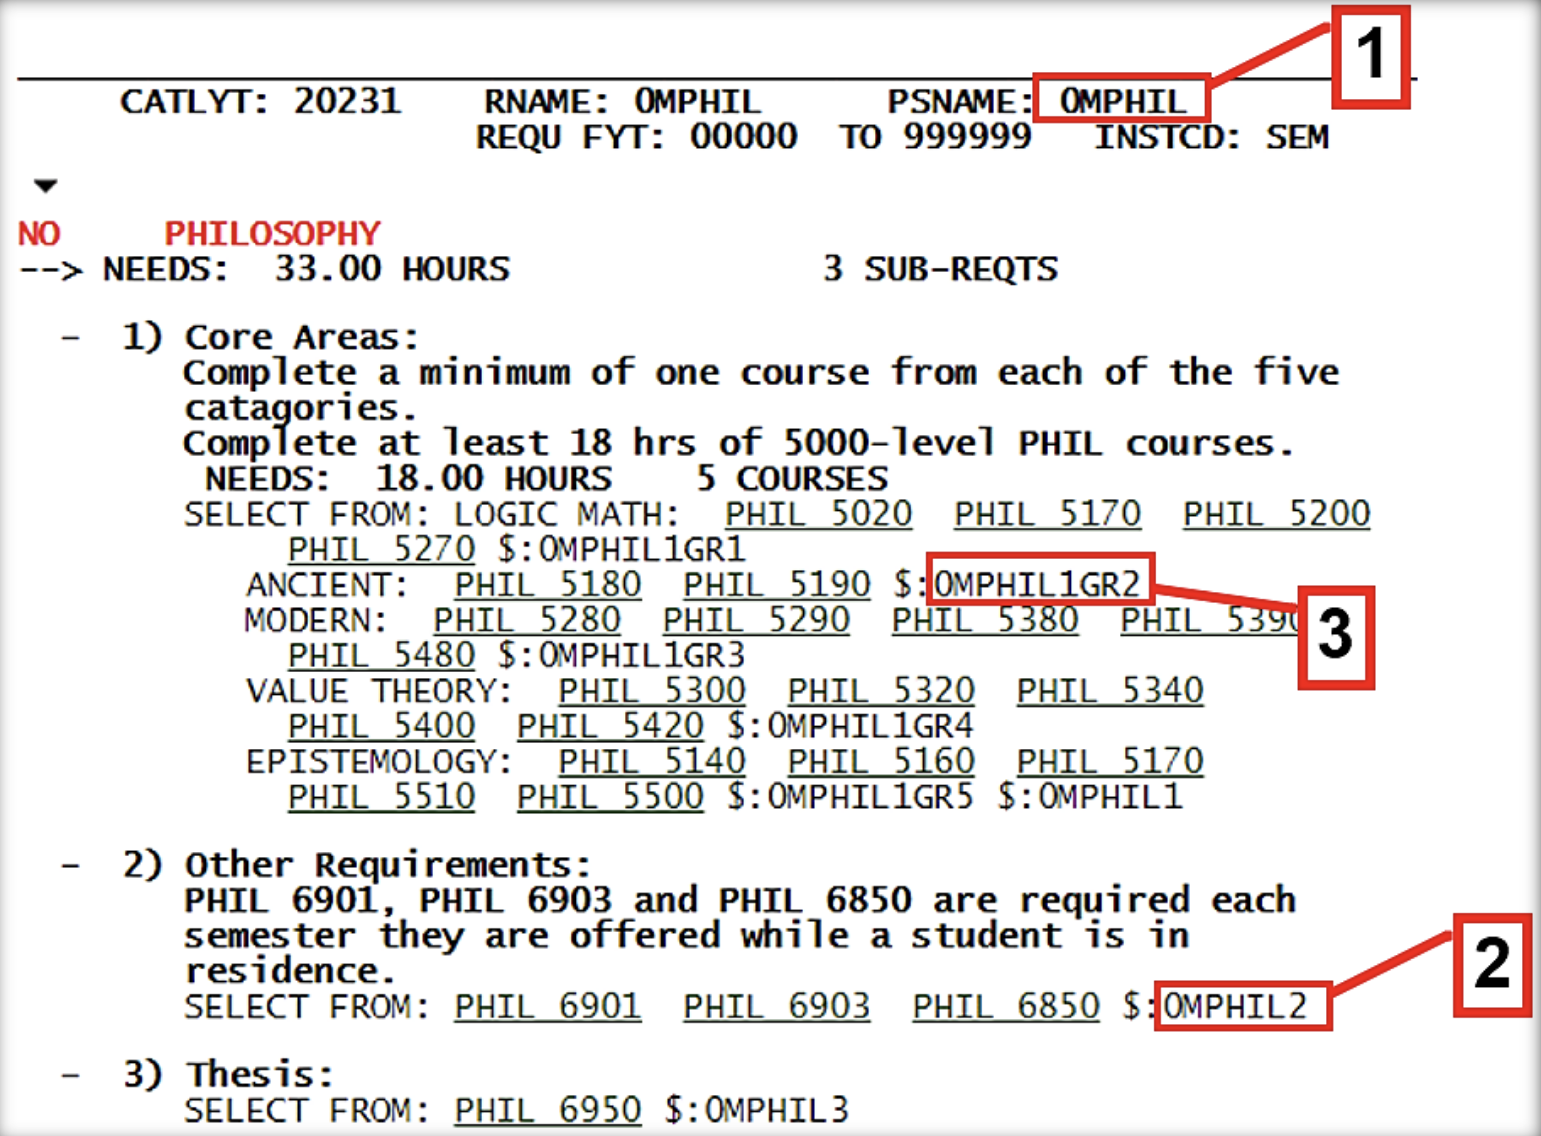Viewport: 1541px width, 1136px height.
Task: Collapse the Philosophy requirement triangle arrow
Action: click(x=45, y=186)
